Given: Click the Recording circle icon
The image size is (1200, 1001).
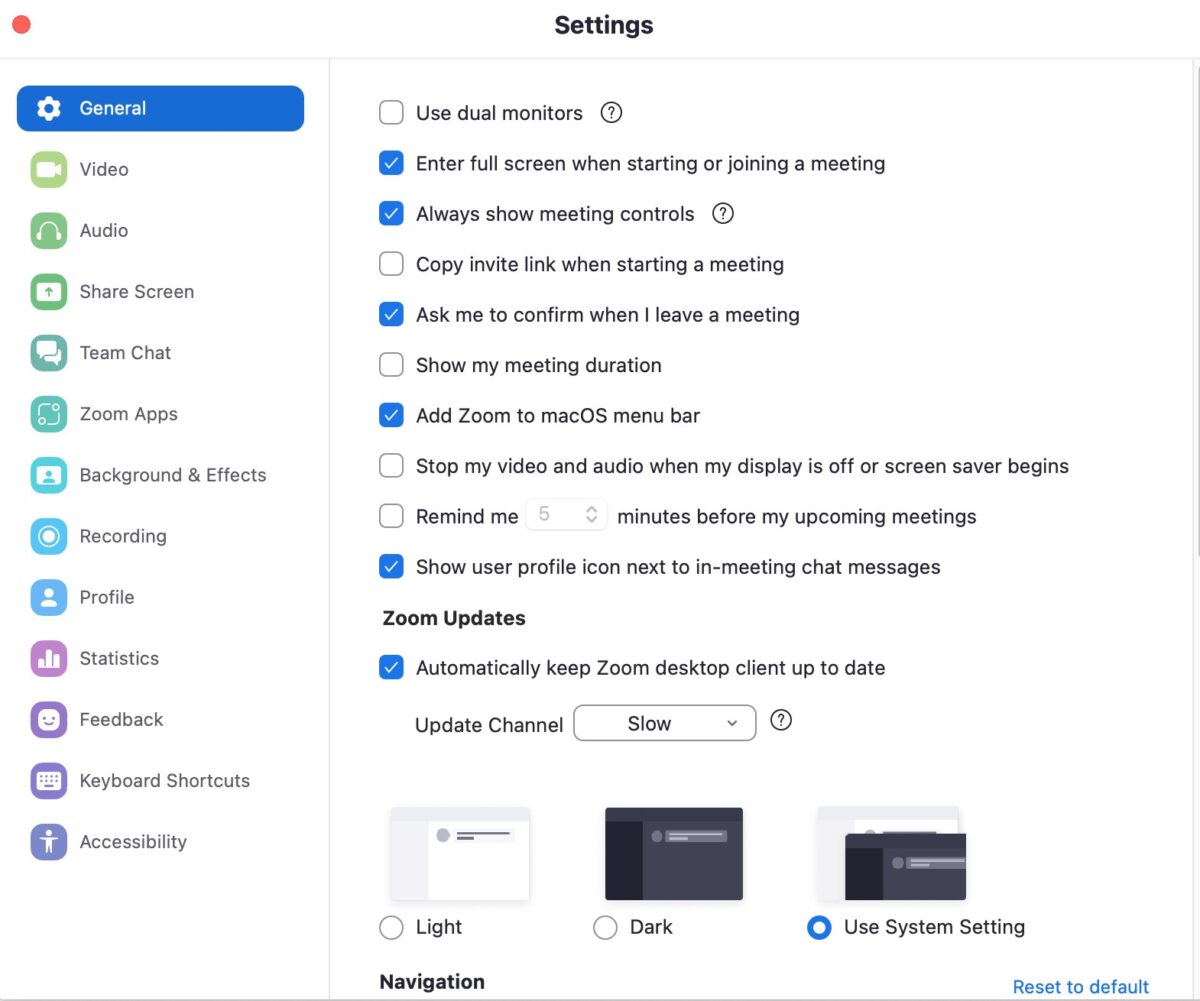Looking at the screenshot, I should click(49, 536).
